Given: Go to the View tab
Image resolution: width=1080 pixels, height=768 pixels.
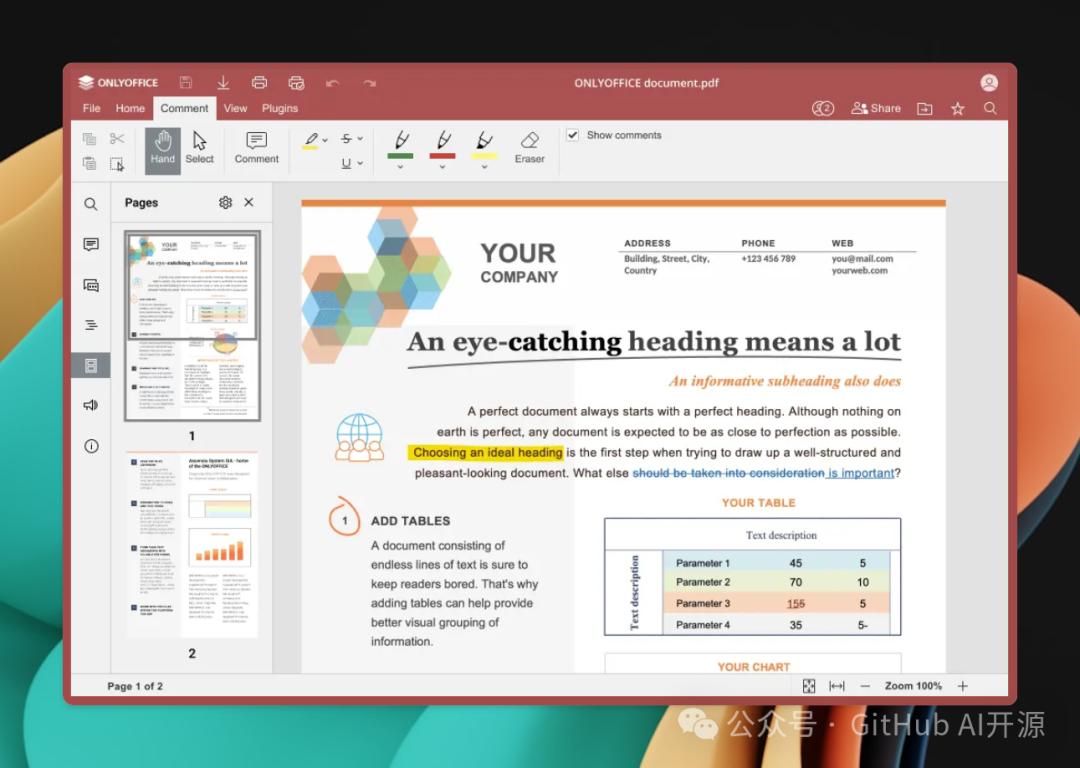Looking at the screenshot, I should 235,108.
